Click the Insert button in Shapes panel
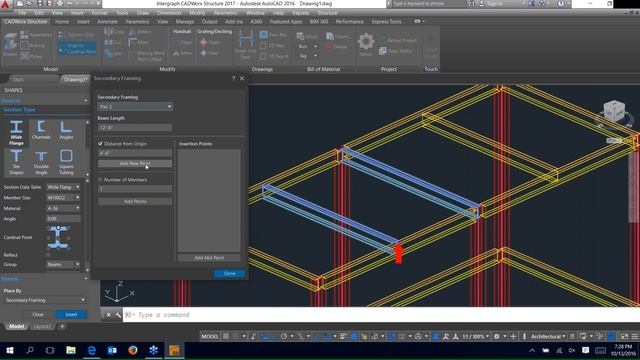The width and height of the screenshot is (640, 360). pyautogui.click(x=71, y=314)
